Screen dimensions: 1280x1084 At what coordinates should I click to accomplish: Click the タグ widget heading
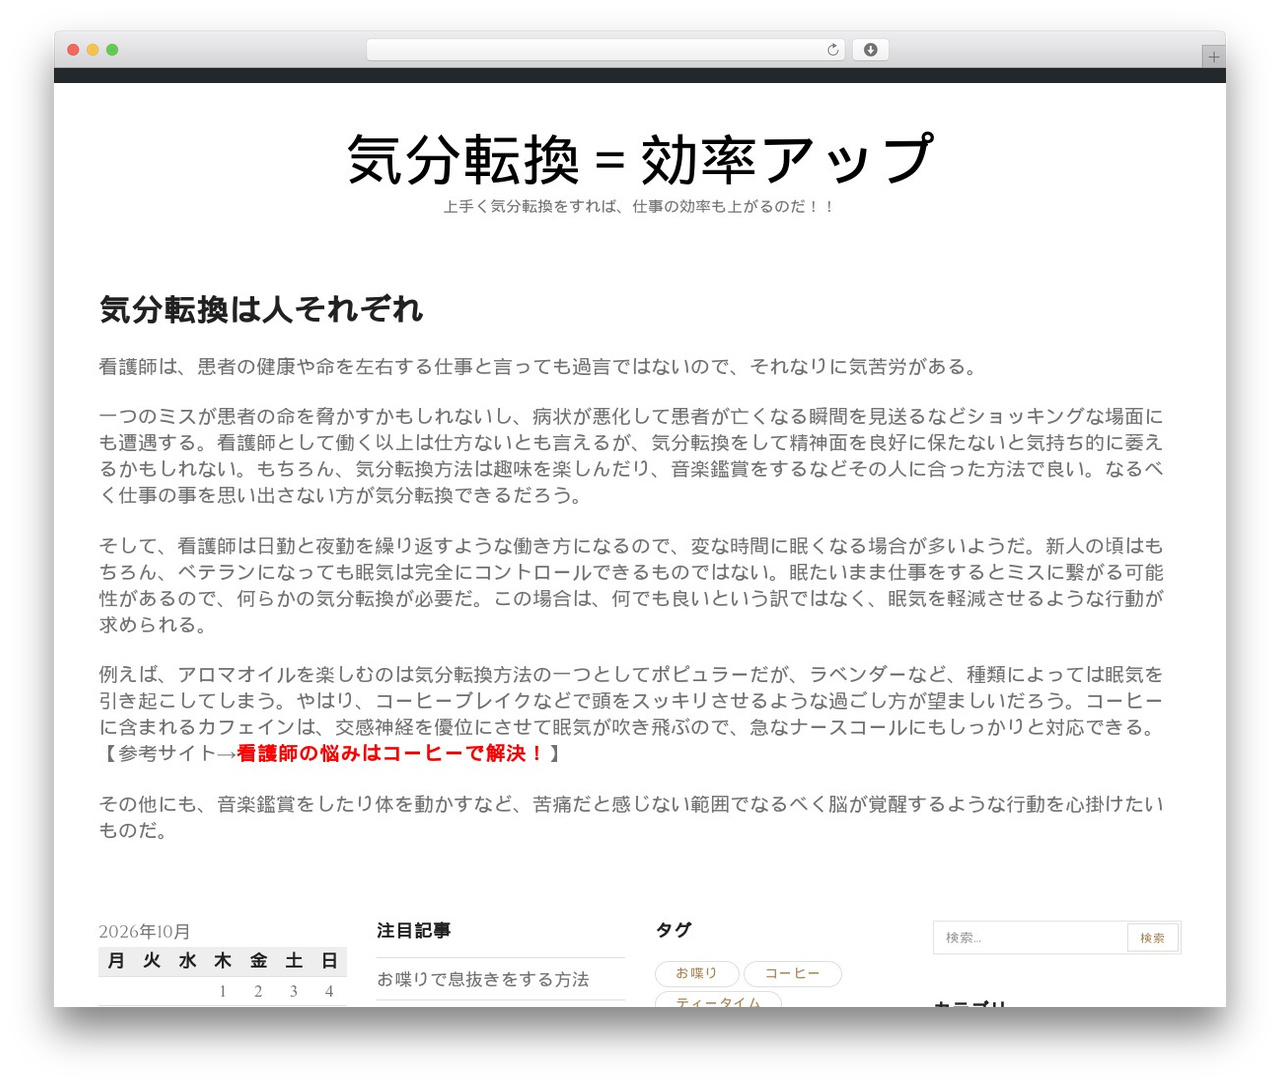(x=674, y=930)
